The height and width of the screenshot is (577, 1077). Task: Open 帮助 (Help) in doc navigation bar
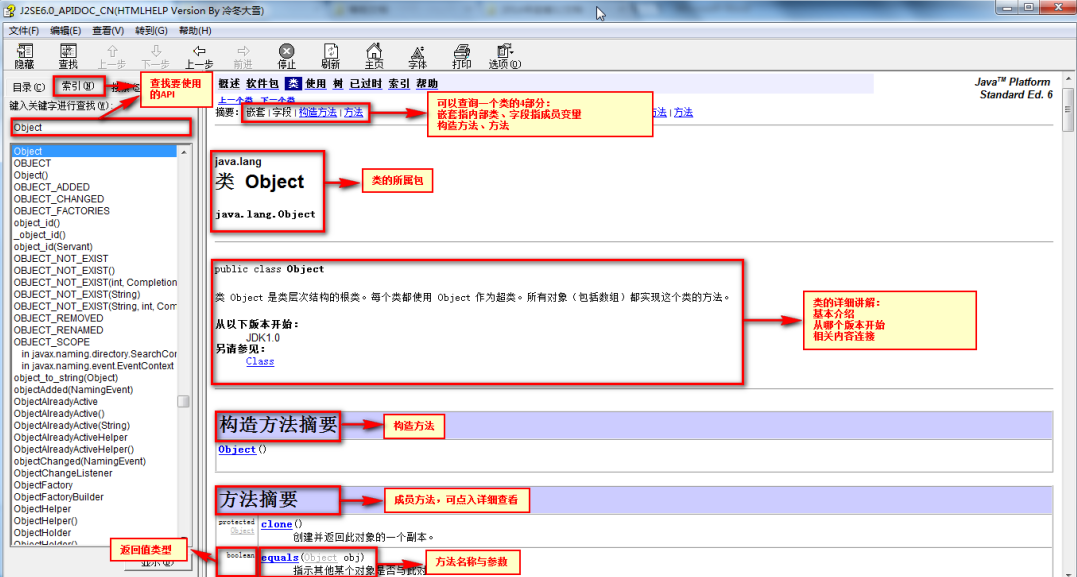(x=427, y=84)
